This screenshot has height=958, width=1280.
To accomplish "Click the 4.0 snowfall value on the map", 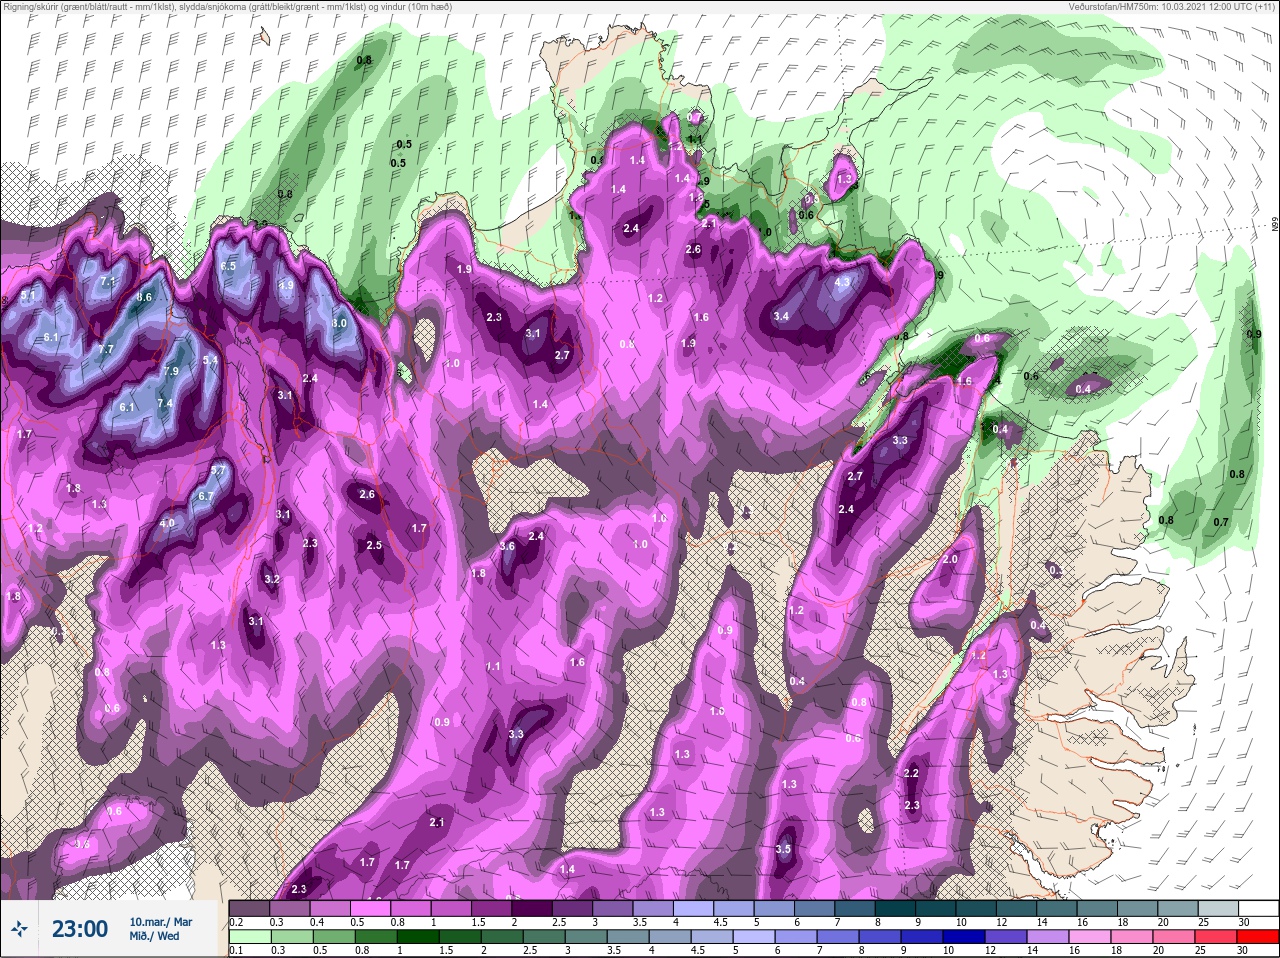I will pos(167,523).
